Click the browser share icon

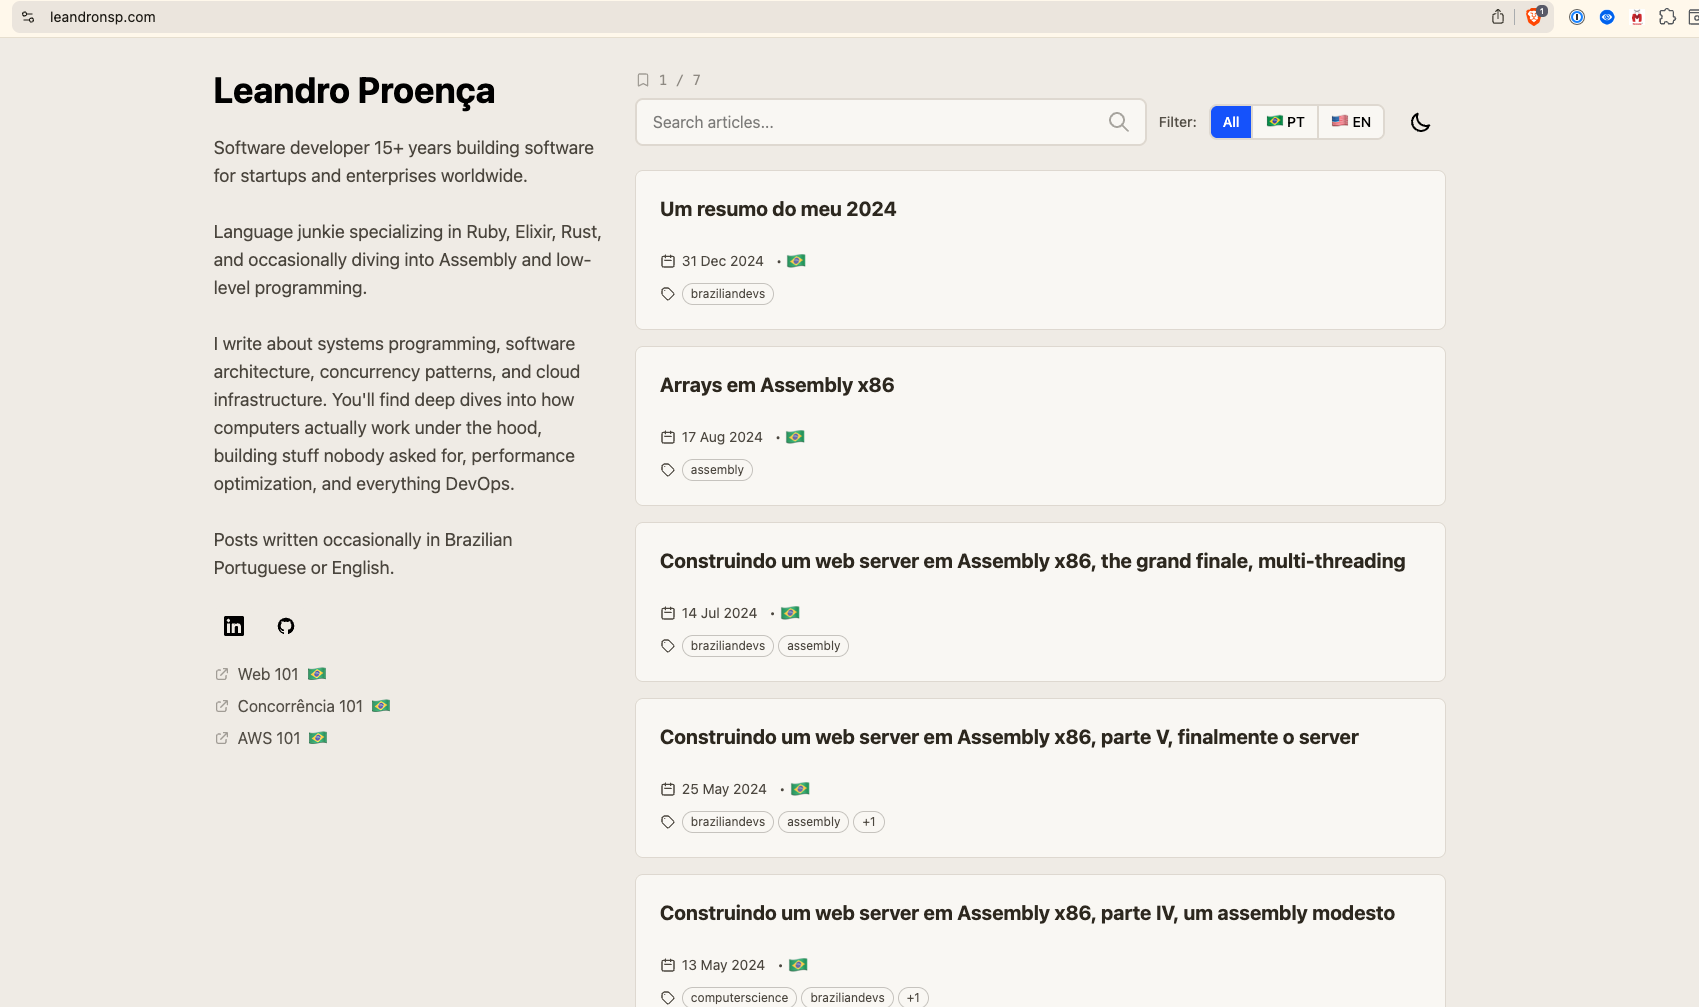(x=1497, y=17)
